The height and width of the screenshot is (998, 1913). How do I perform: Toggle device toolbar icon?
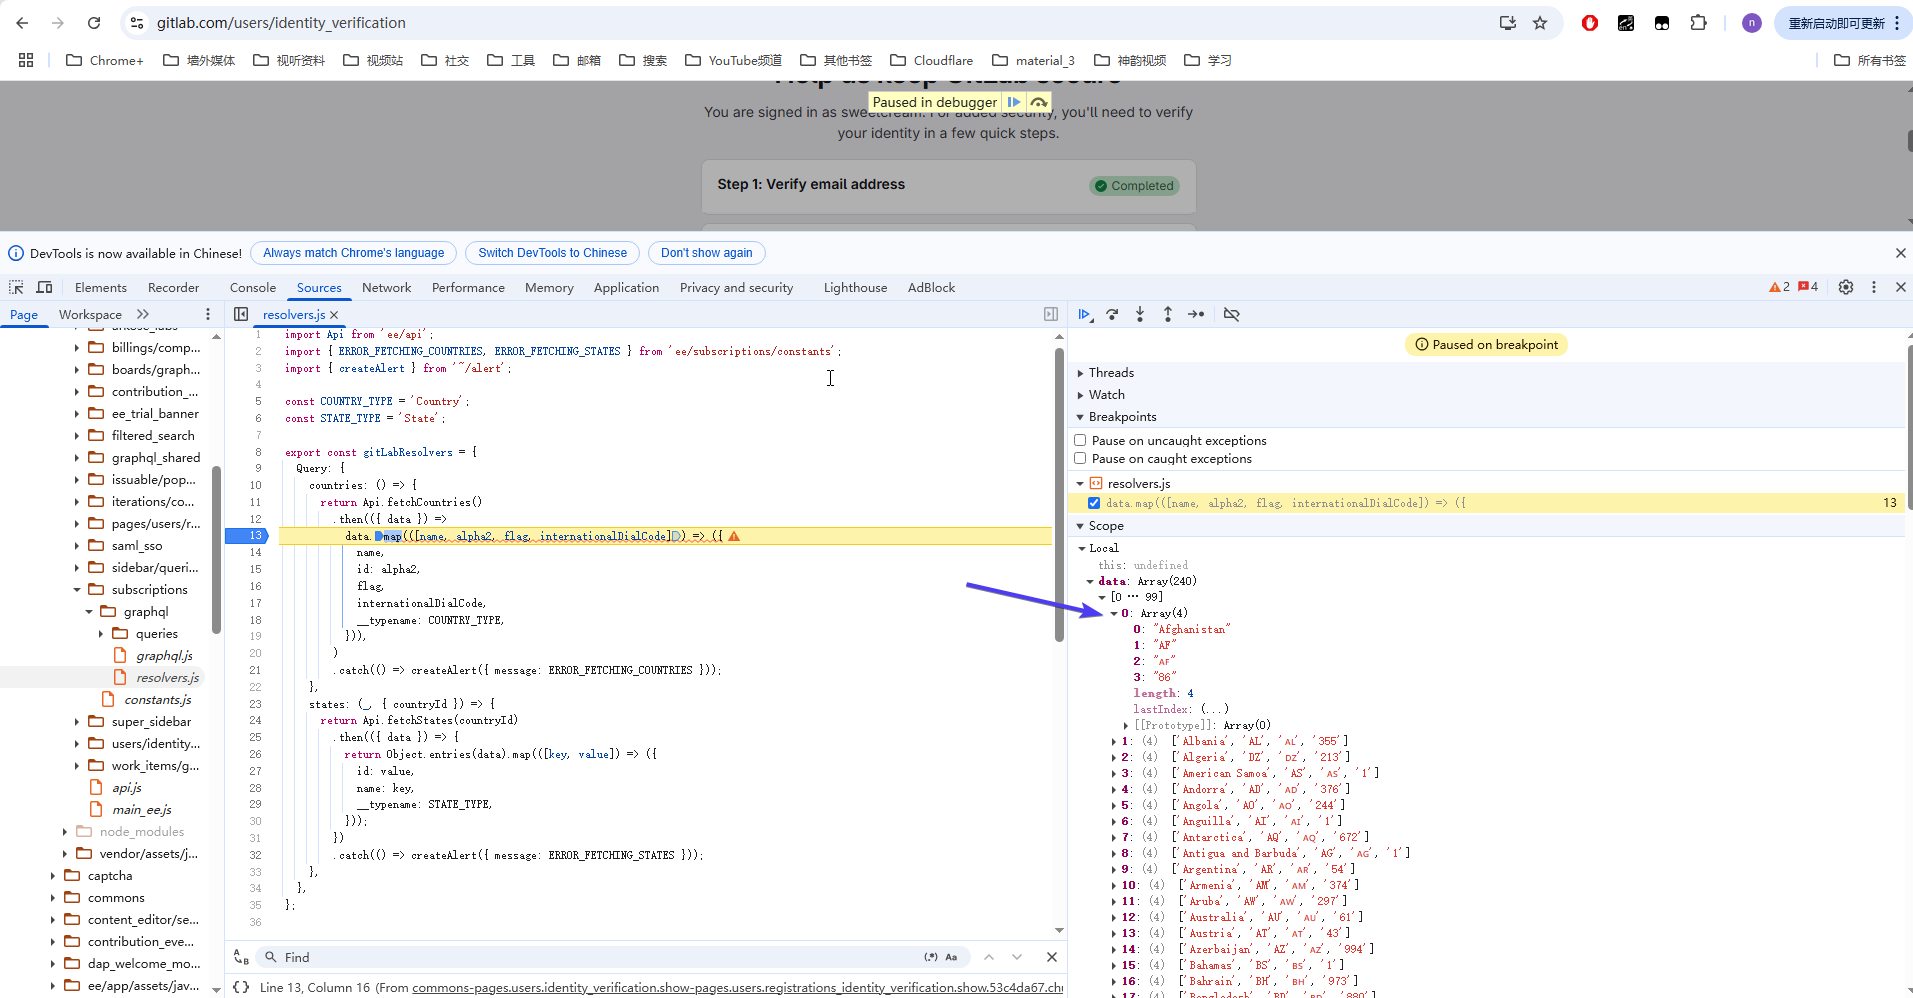(x=44, y=287)
